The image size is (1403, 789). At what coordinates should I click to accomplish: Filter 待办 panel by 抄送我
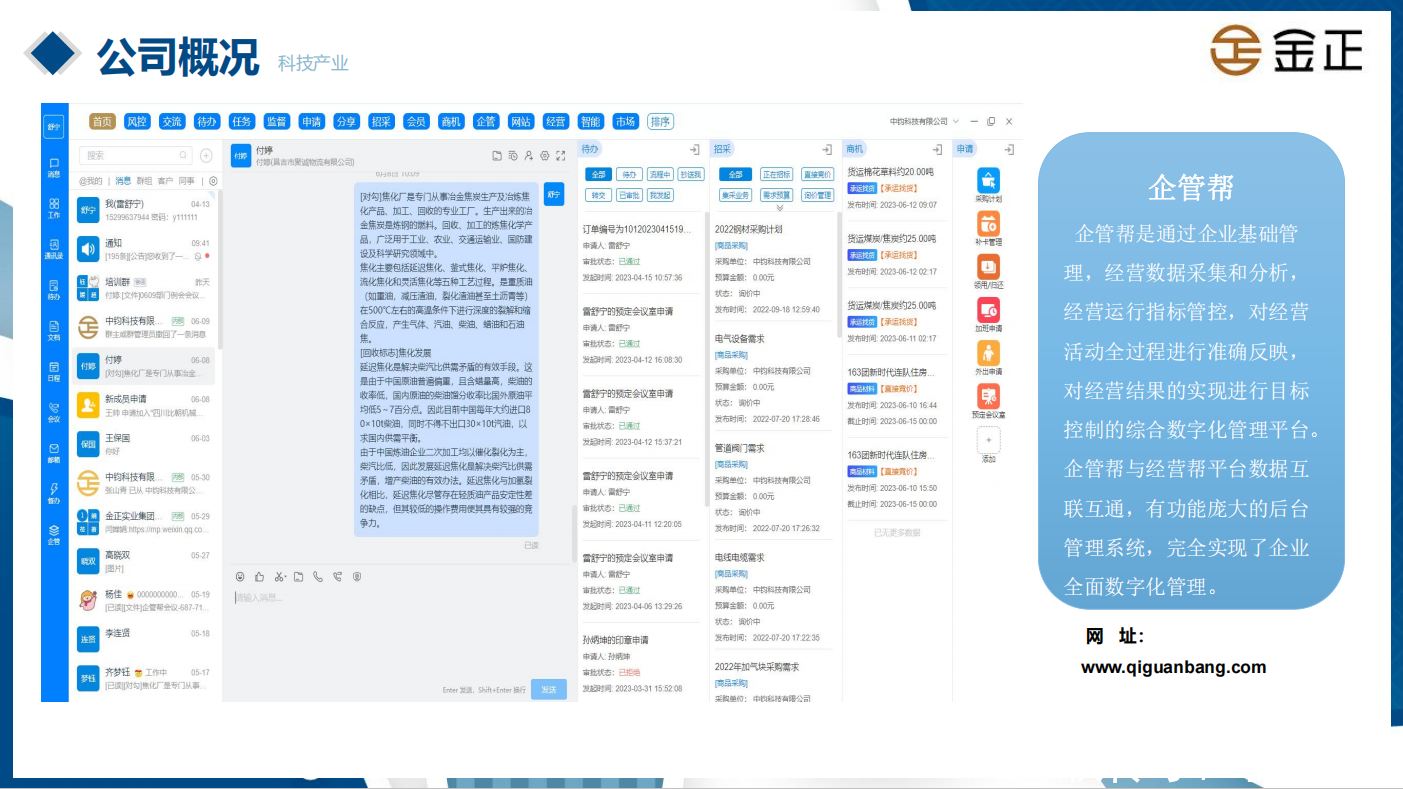(690, 174)
